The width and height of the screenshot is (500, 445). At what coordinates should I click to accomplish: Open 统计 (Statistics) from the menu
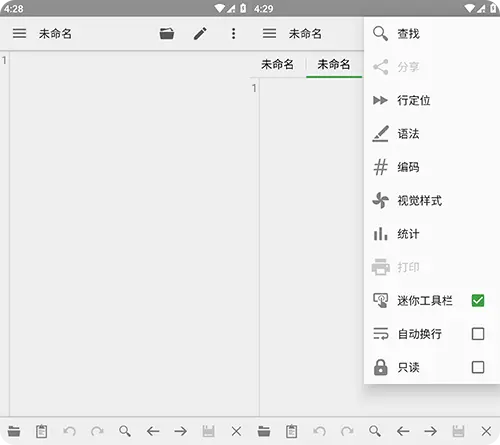[x=432, y=234]
